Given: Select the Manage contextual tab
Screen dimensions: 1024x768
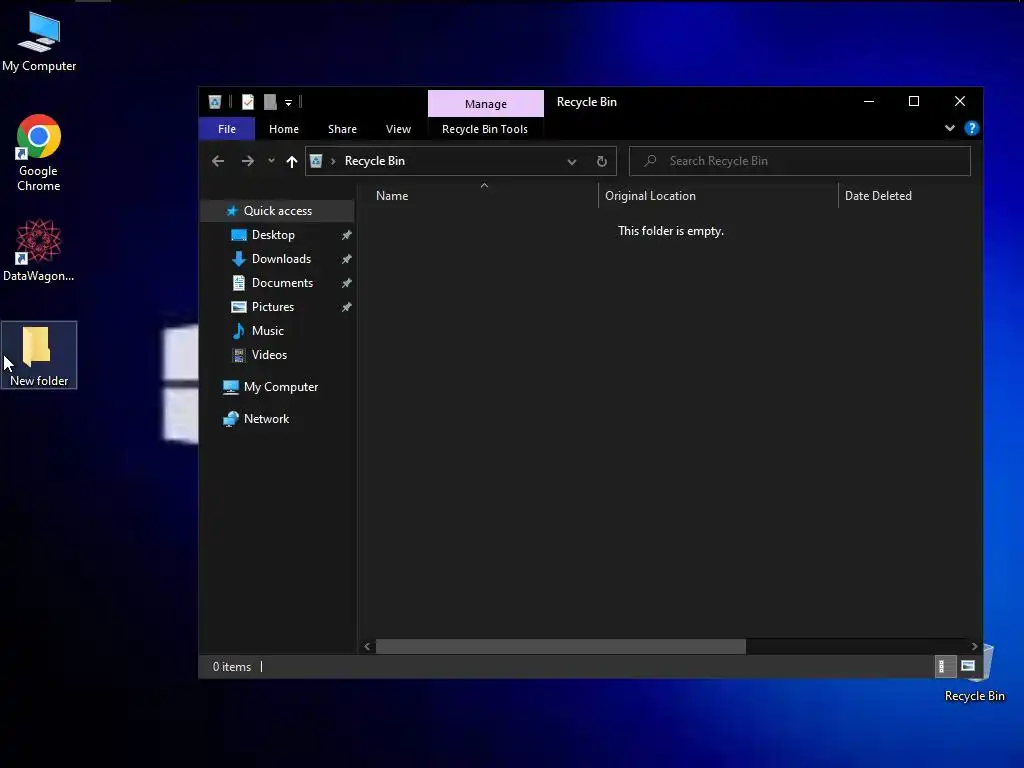Looking at the screenshot, I should (x=485, y=104).
